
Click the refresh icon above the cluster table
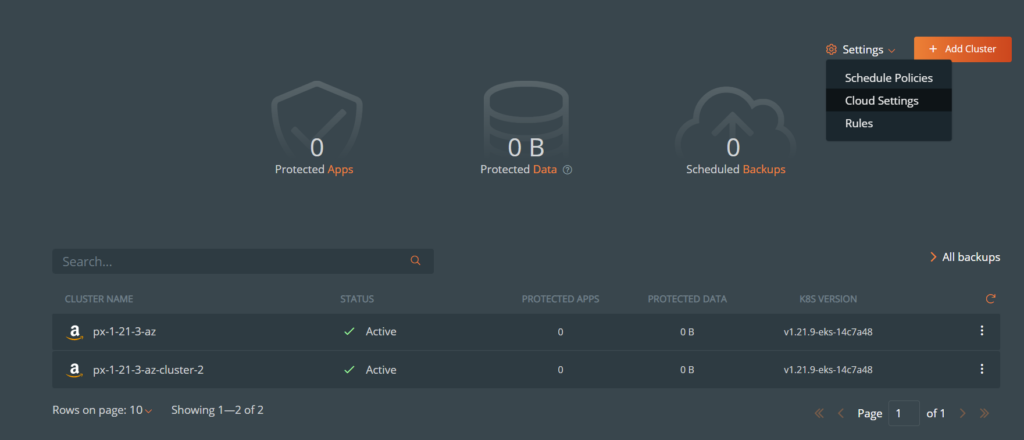990,299
